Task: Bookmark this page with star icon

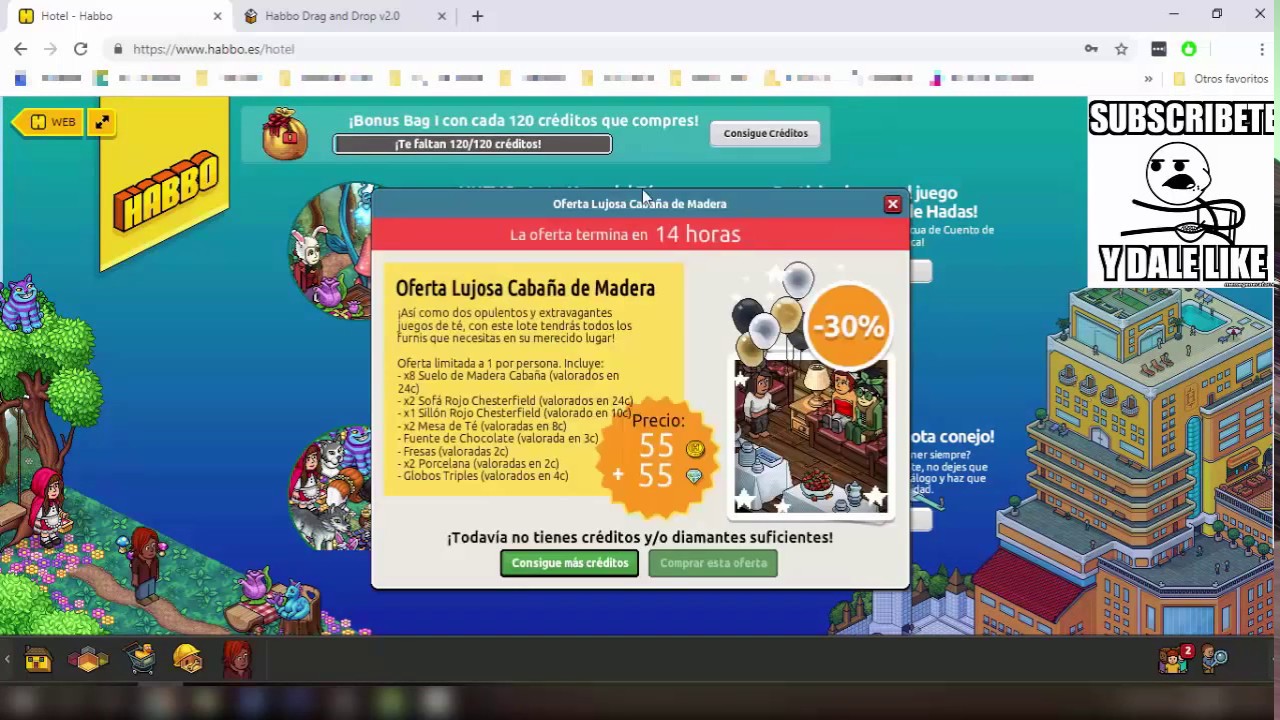Action: (x=1121, y=49)
